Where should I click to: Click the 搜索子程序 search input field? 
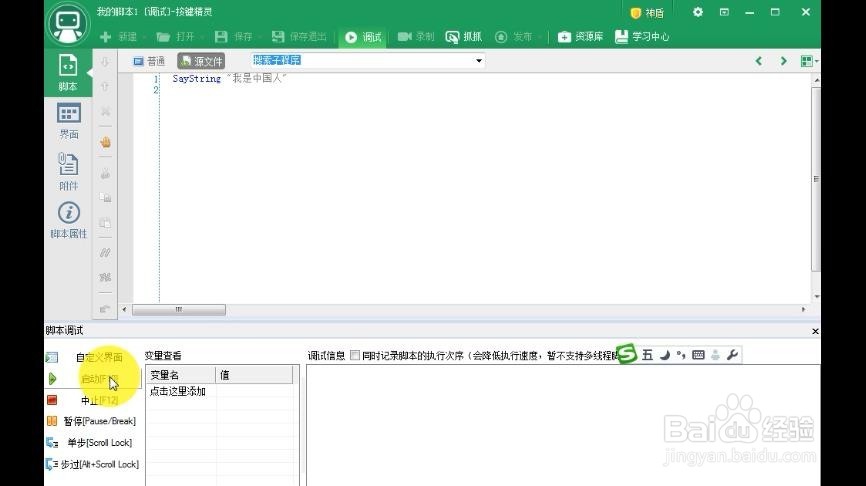(x=362, y=60)
